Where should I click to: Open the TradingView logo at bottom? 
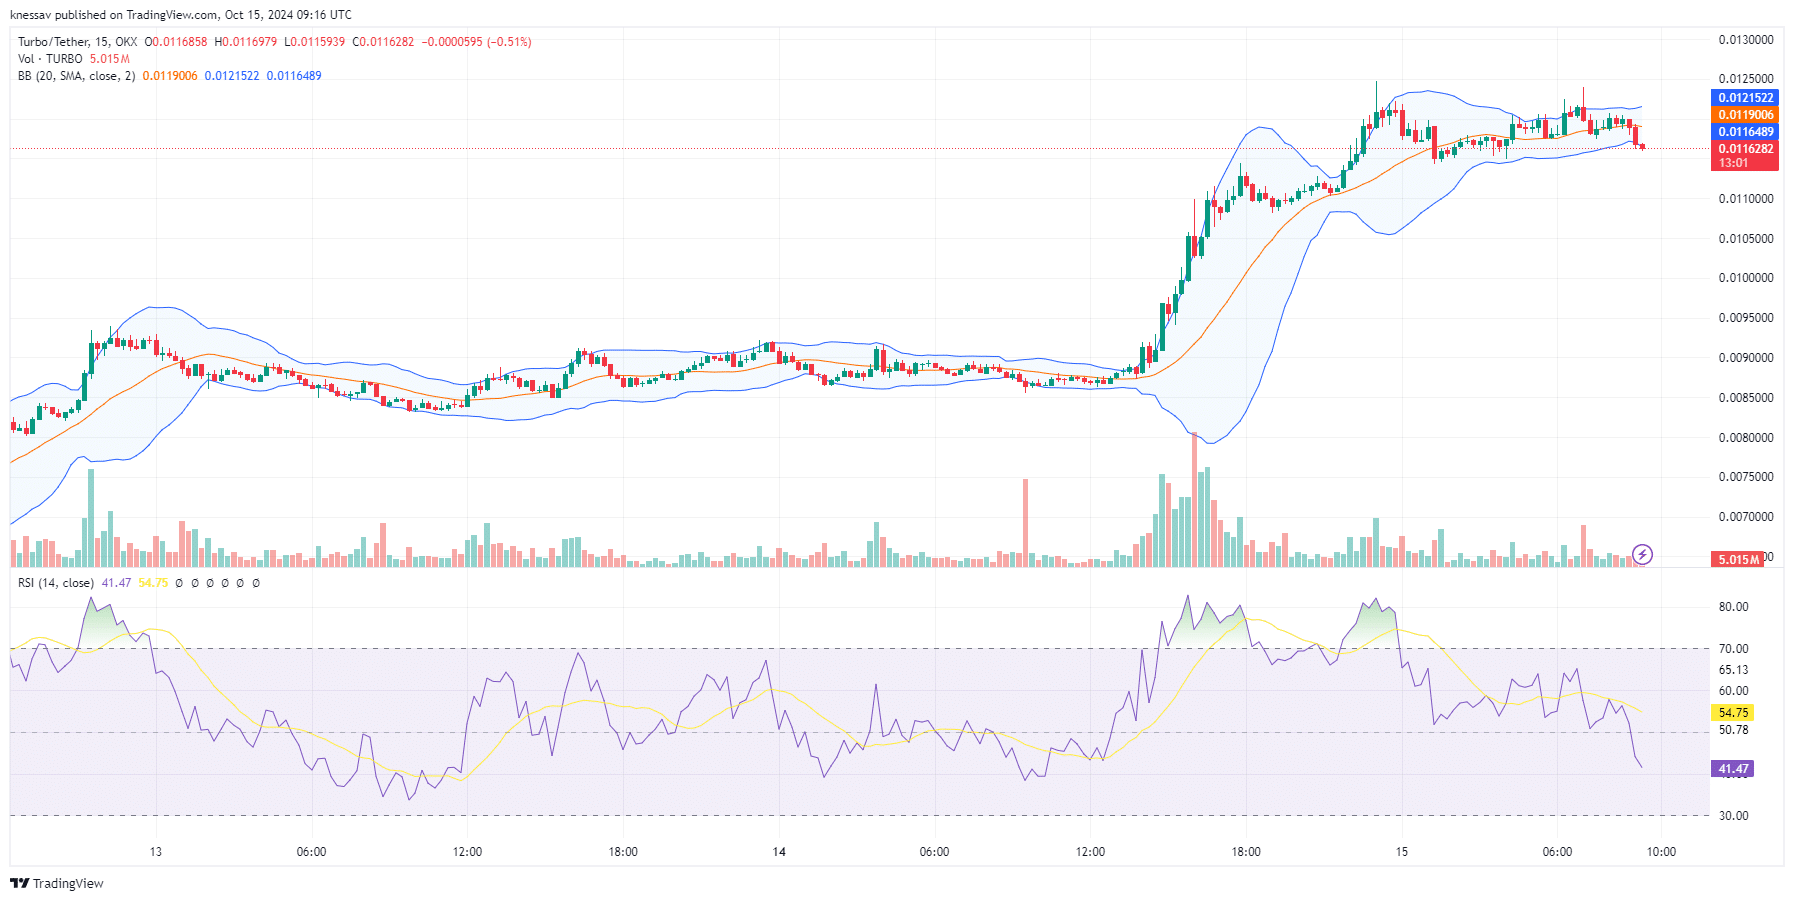57,883
